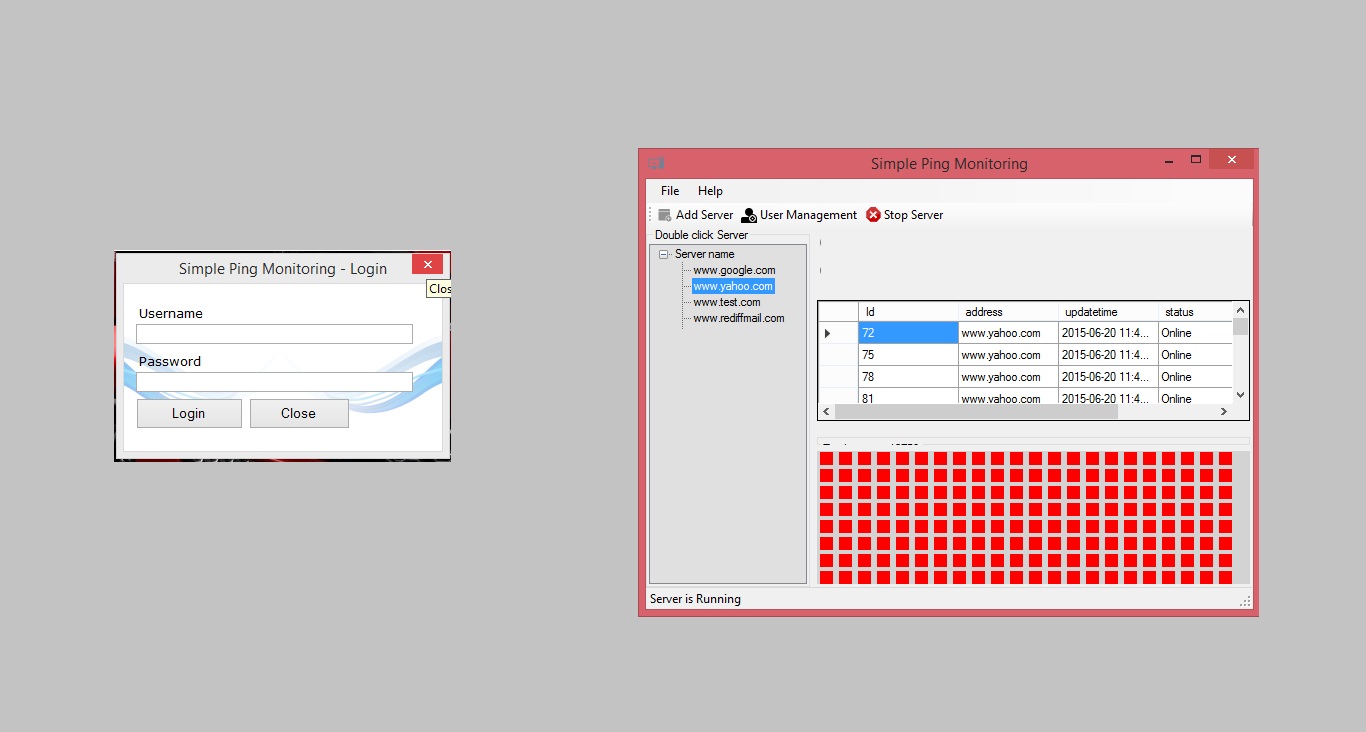Click the Double click Server group label
1366x732 pixels.
coord(701,235)
